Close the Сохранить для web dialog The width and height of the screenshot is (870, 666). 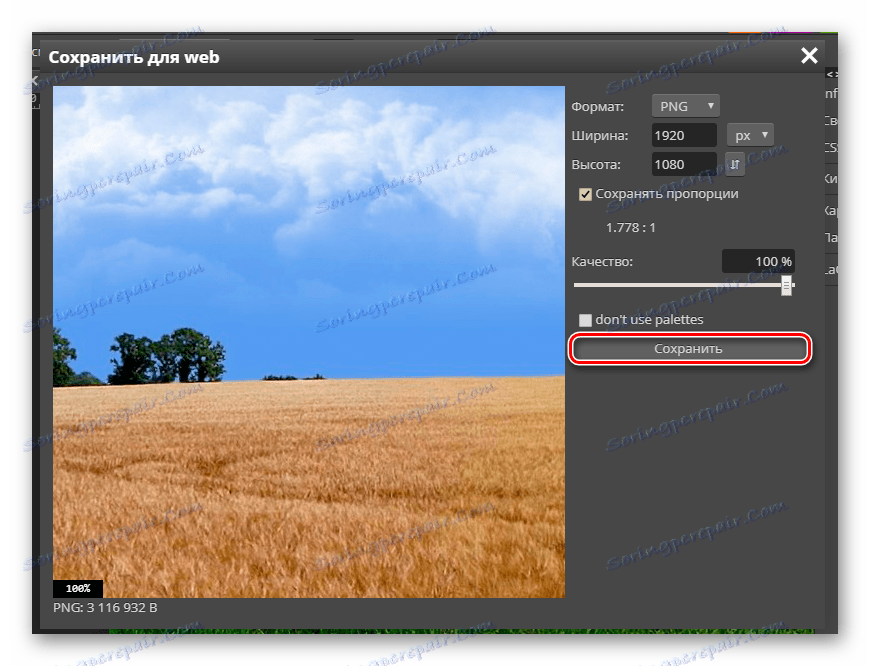pos(809,56)
